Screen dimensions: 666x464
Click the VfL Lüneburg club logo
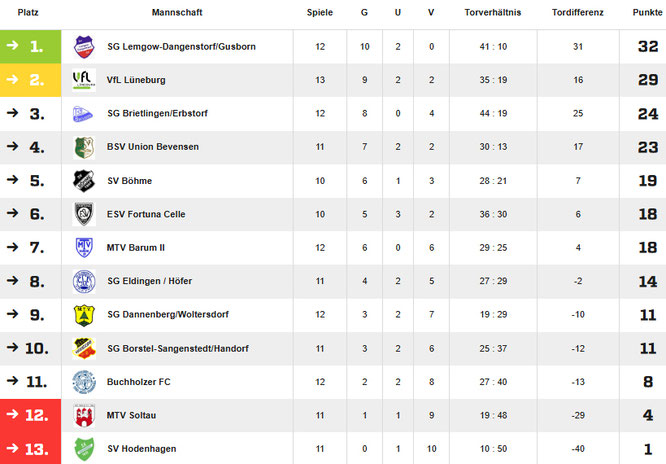(83, 80)
